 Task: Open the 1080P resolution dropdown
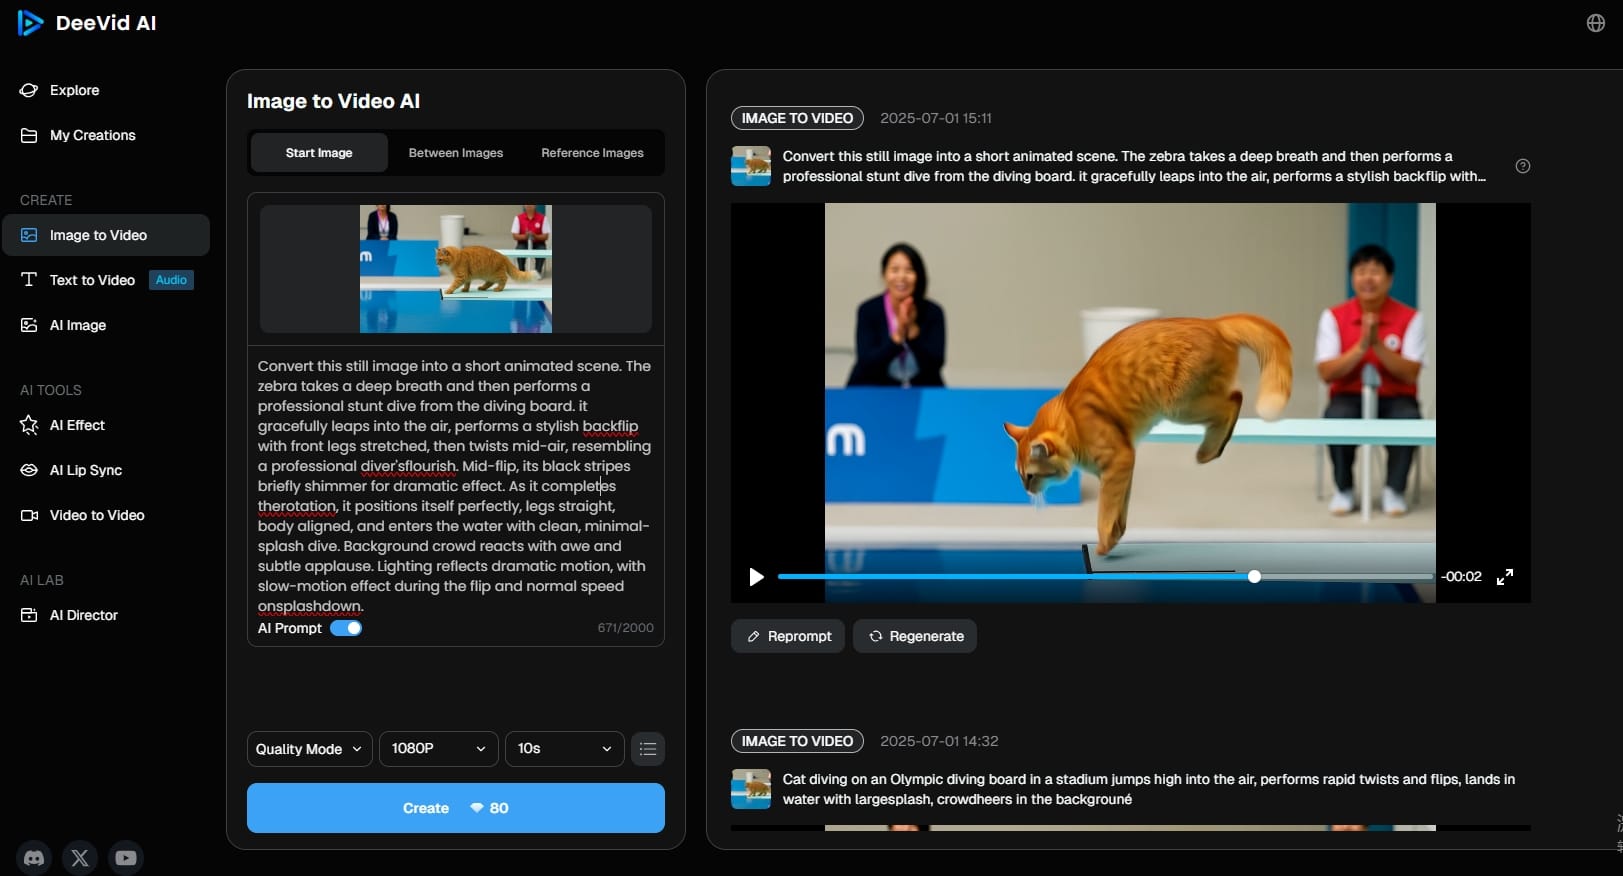439,749
